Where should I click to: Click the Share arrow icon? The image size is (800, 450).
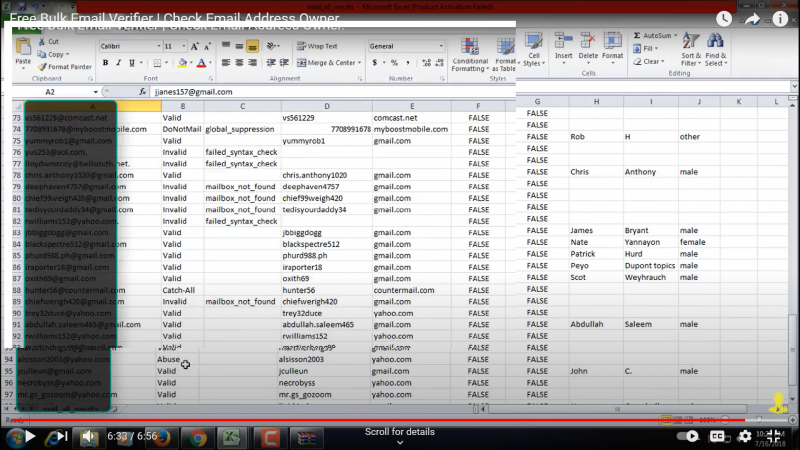(752, 19)
